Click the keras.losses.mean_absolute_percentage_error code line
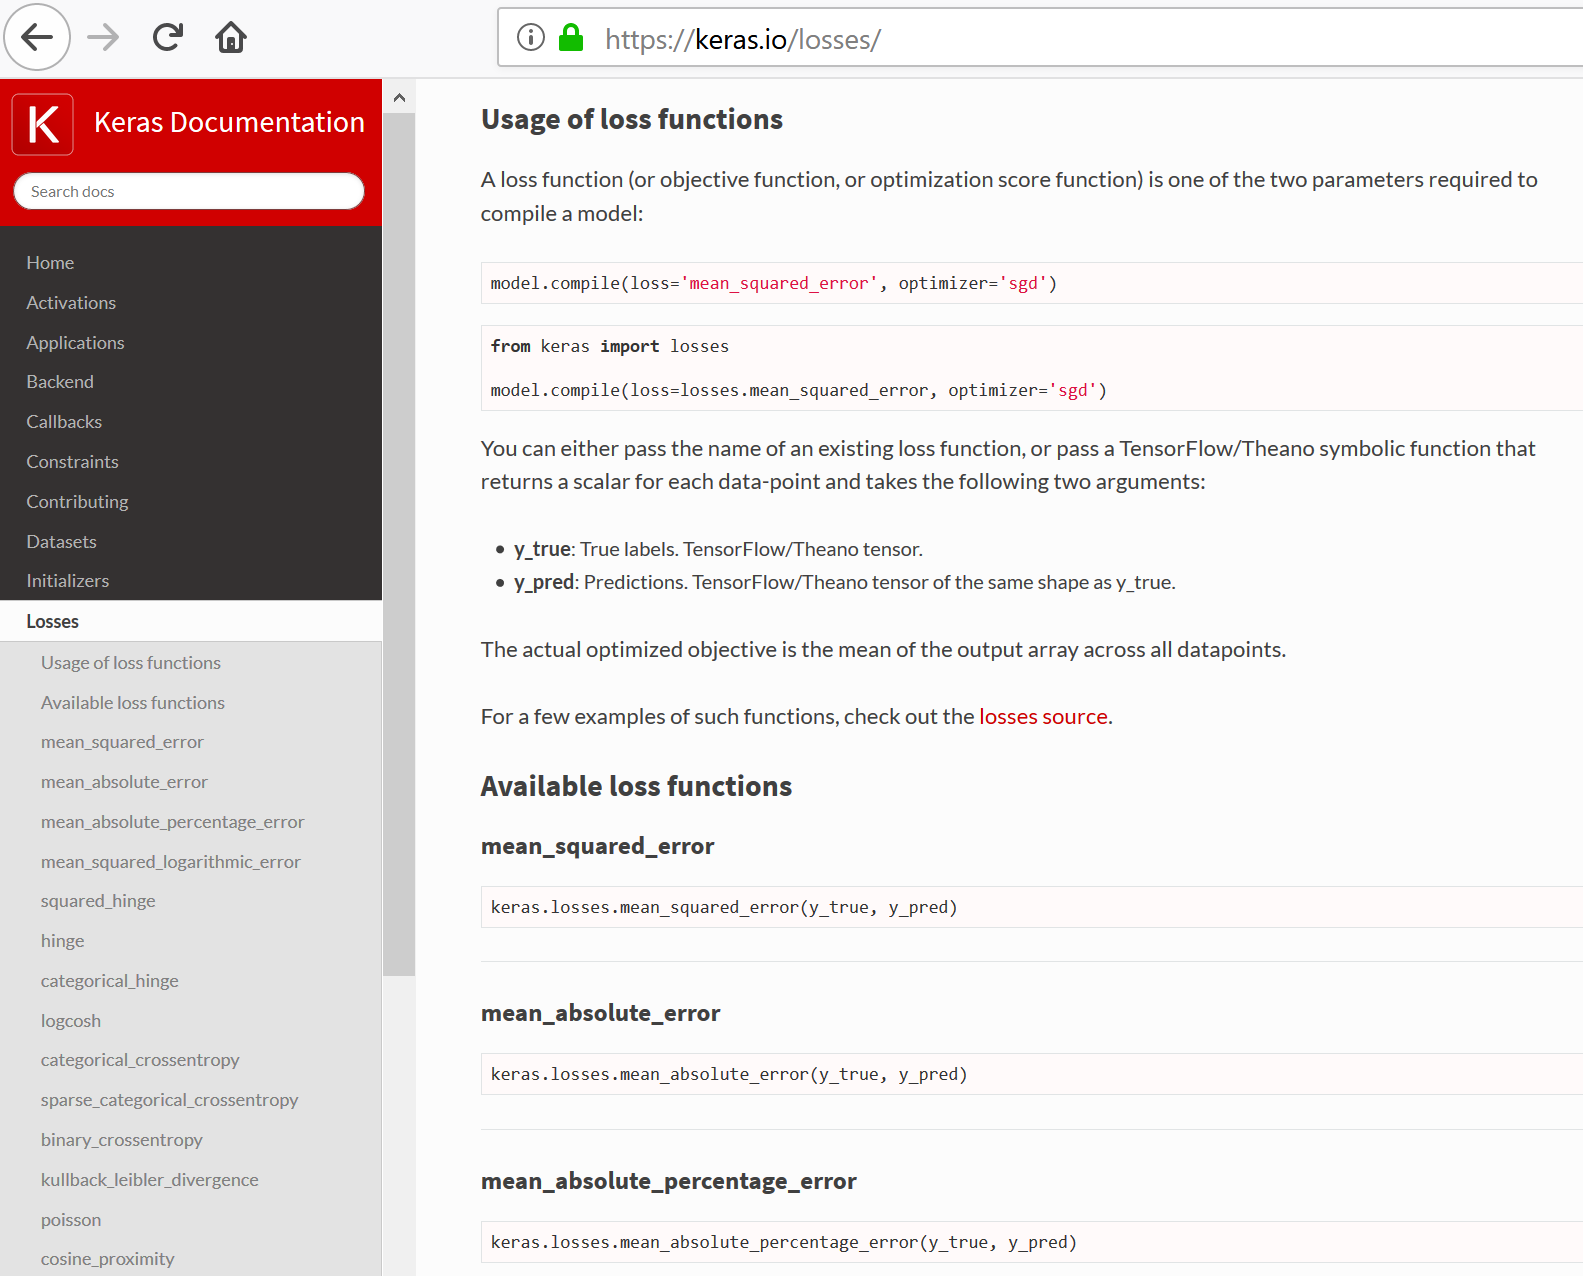This screenshot has width=1583, height=1276. [x=783, y=1243]
